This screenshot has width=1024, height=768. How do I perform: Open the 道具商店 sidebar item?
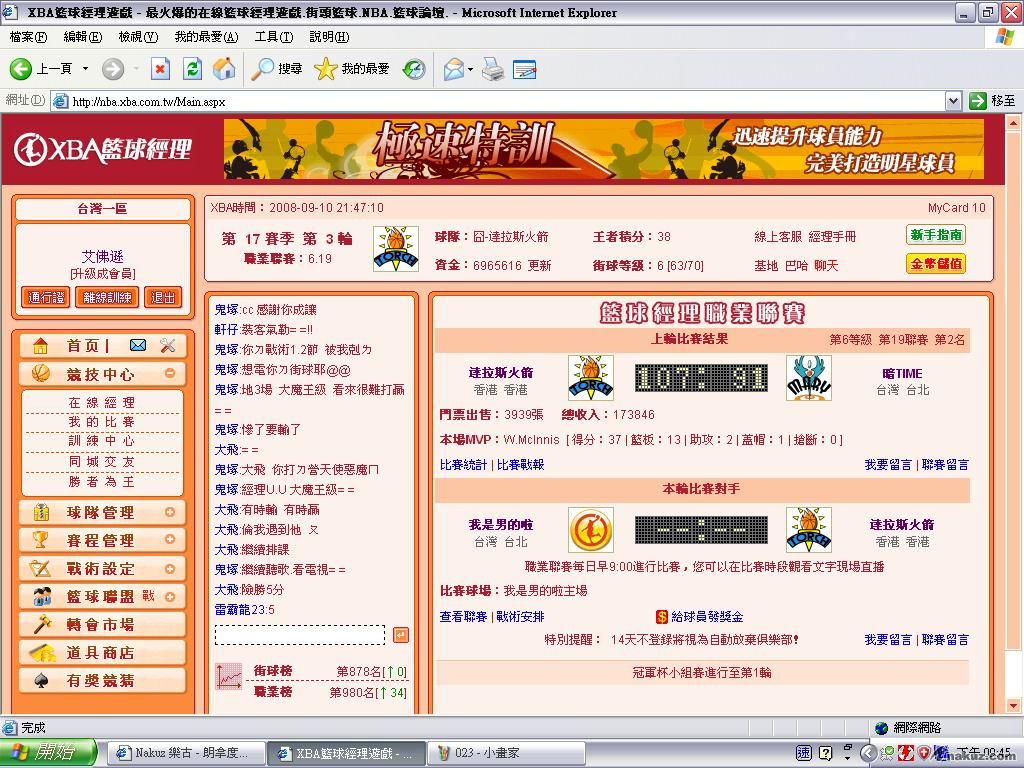click(103, 652)
